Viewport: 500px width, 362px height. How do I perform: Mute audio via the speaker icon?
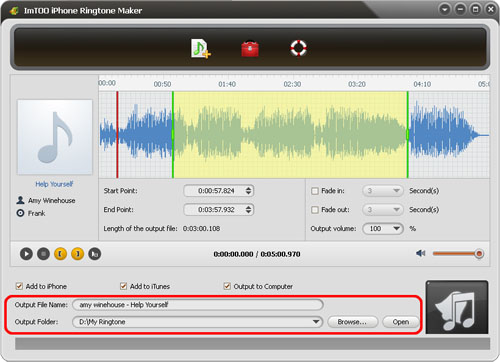click(421, 254)
